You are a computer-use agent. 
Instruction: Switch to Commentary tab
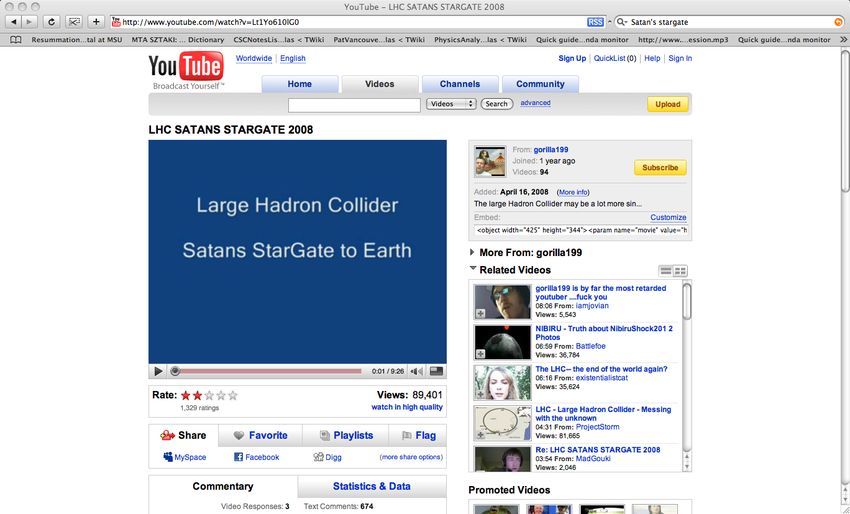tap(223, 486)
